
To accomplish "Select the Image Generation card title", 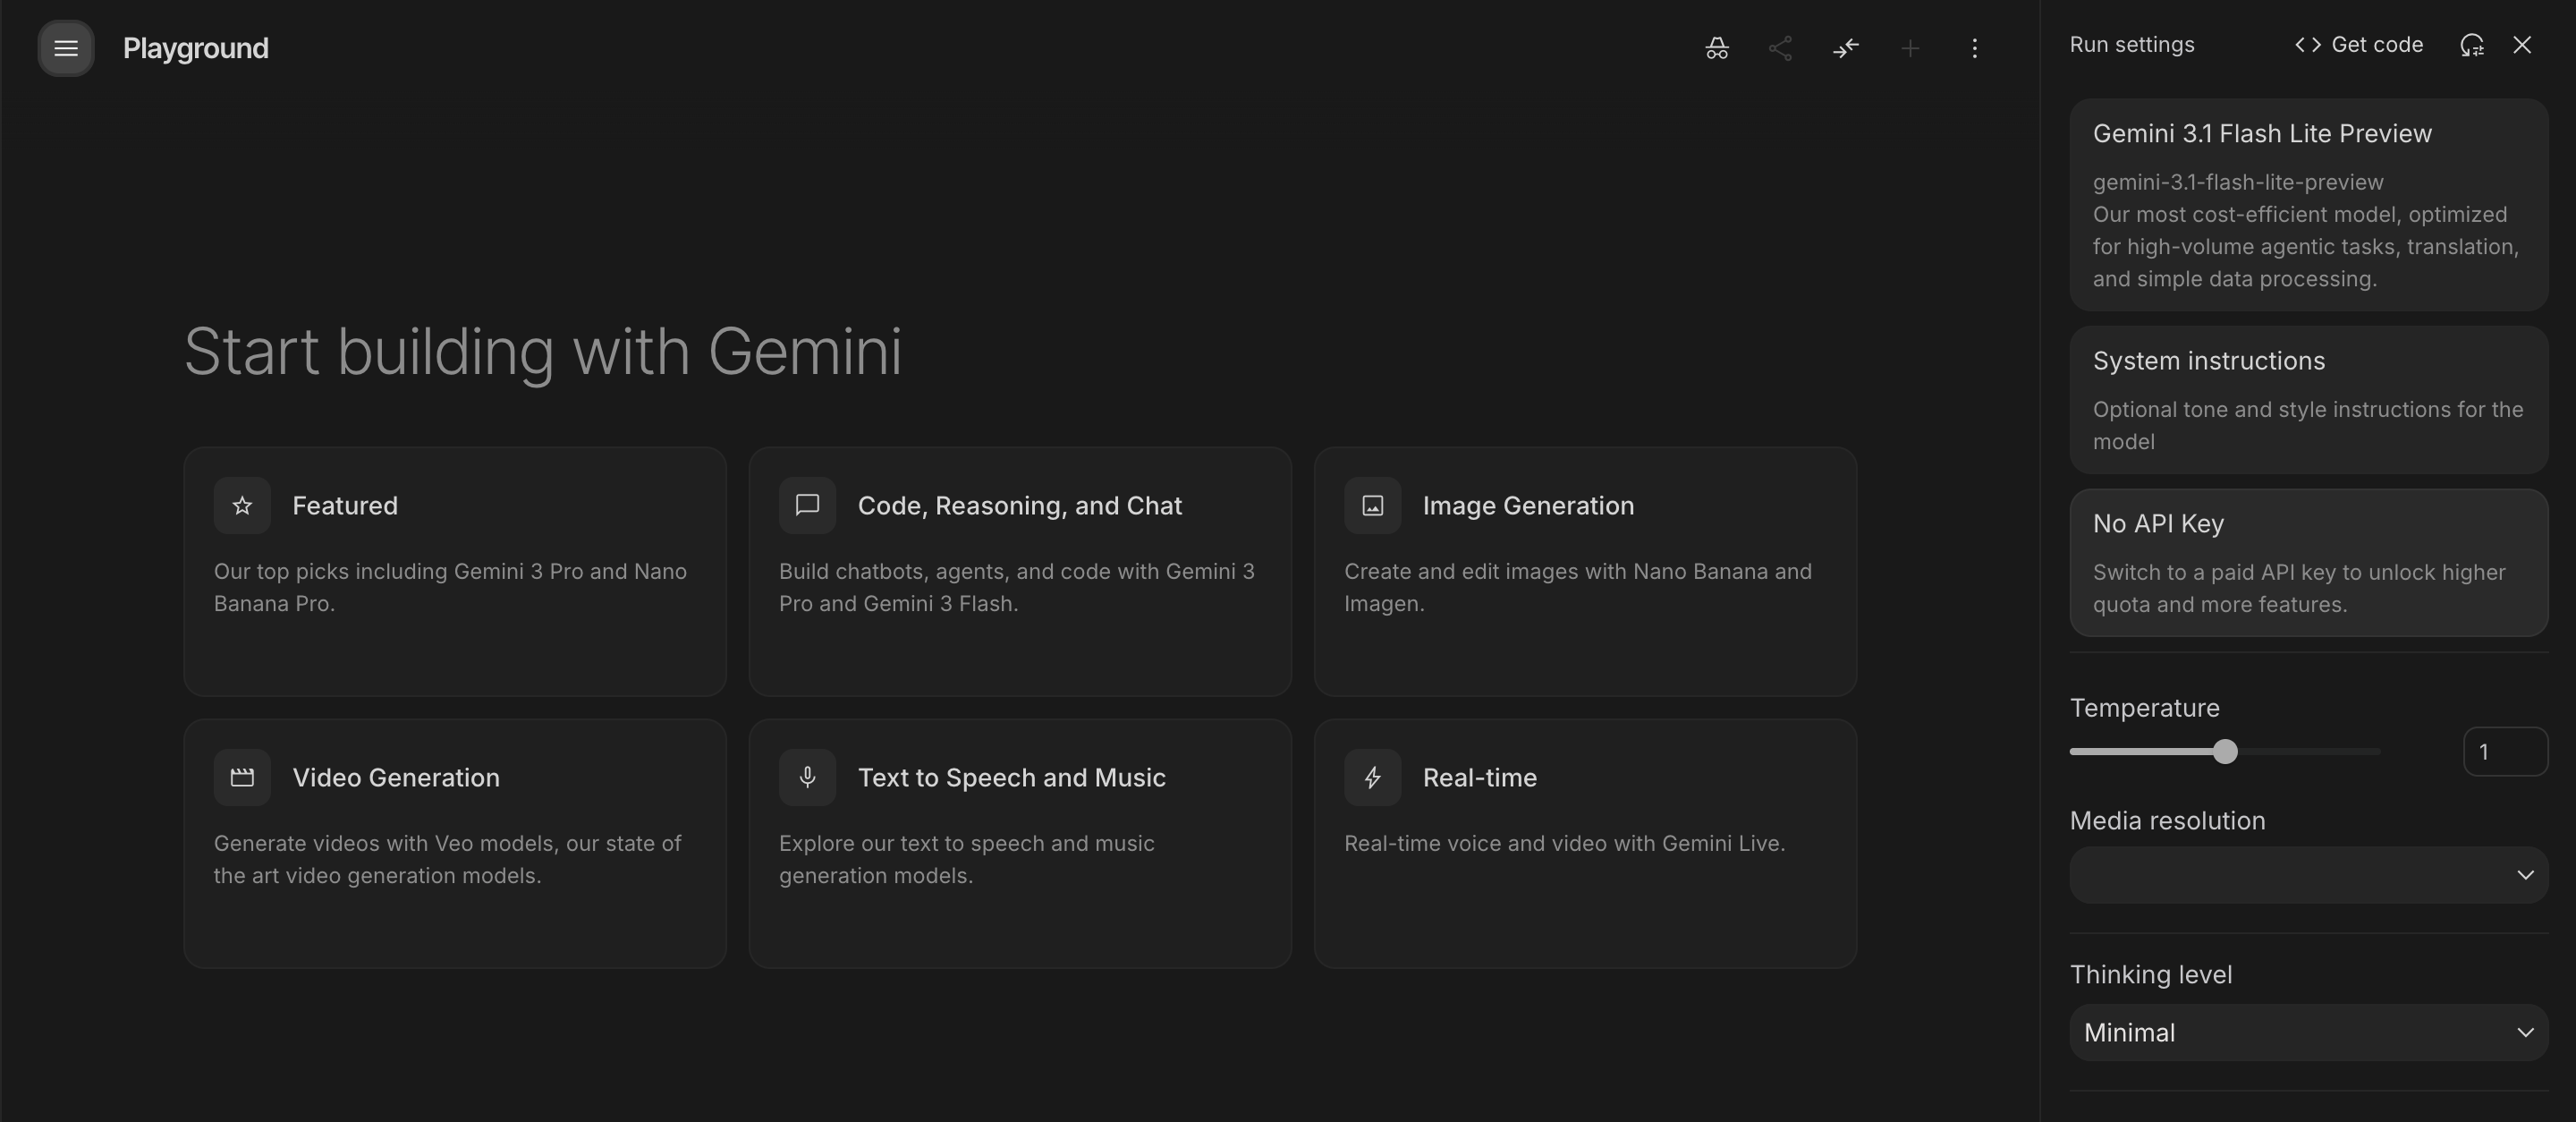I will point(1528,506).
